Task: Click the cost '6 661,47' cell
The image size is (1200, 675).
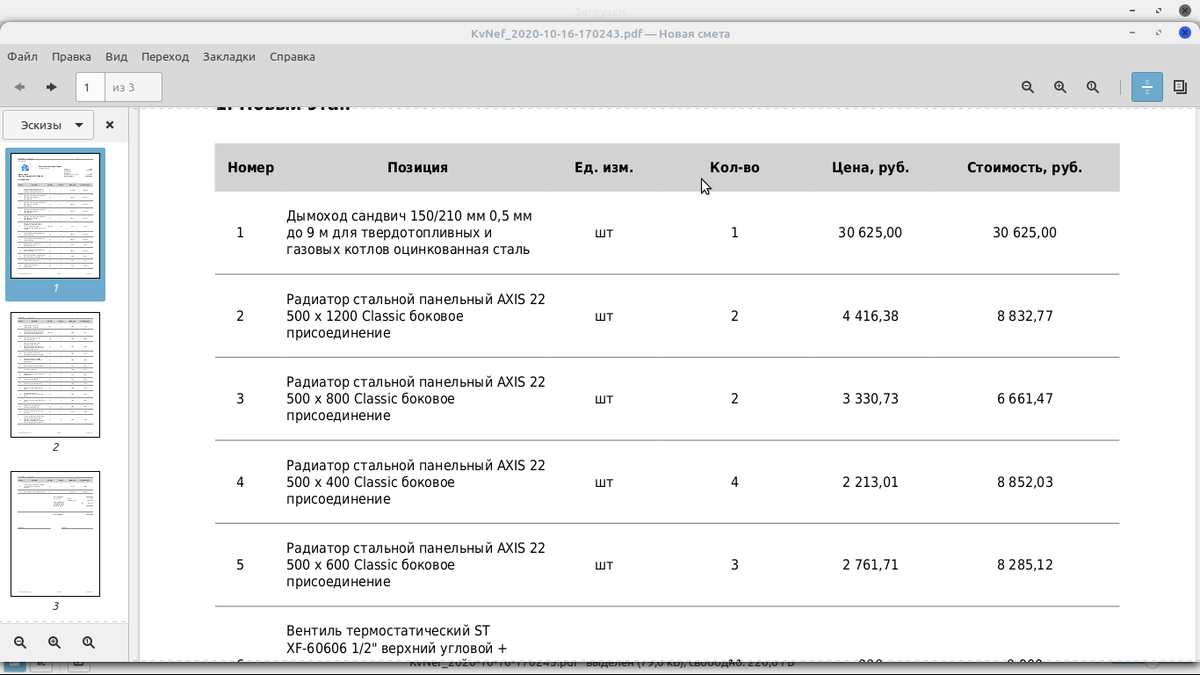Action: click(x=1025, y=399)
